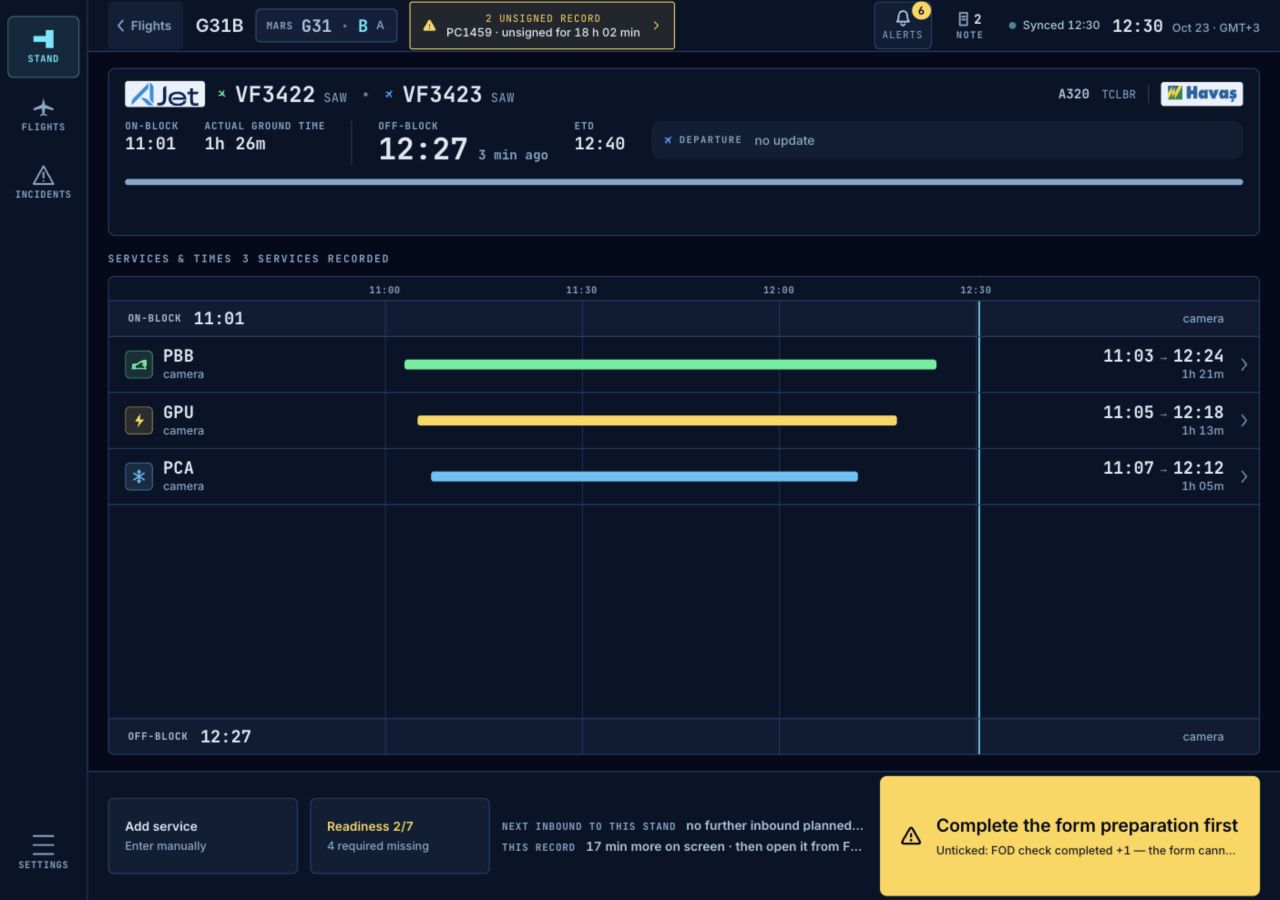Open the Readiness 2/7 panel
This screenshot has height=900, width=1280.
tap(400, 836)
